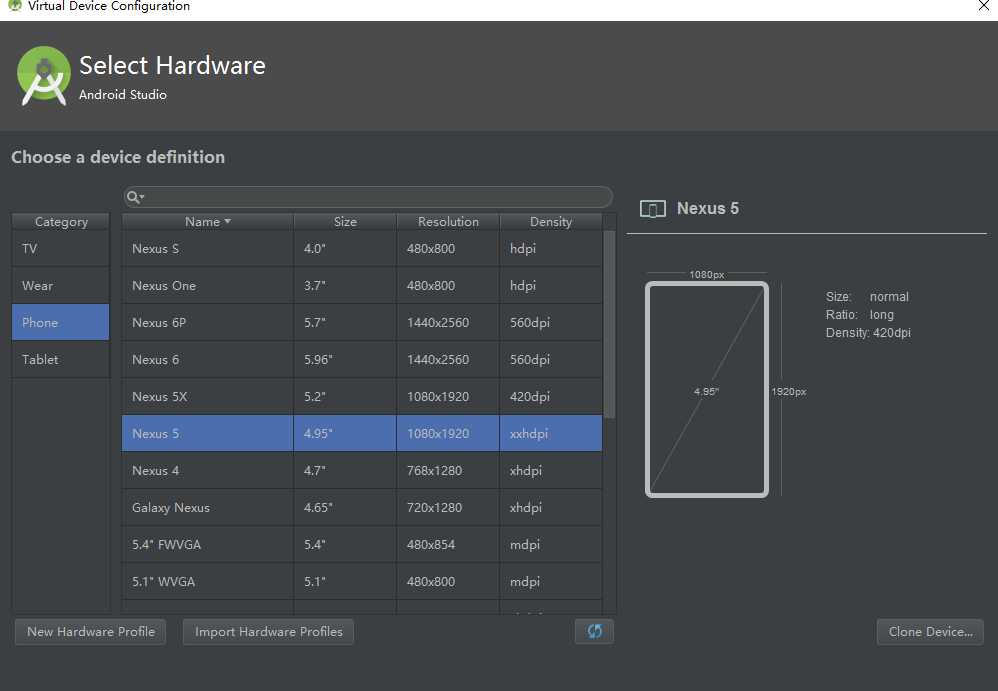998x691 pixels.
Task: Click the refresh device list icon button
Action: [594, 631]
